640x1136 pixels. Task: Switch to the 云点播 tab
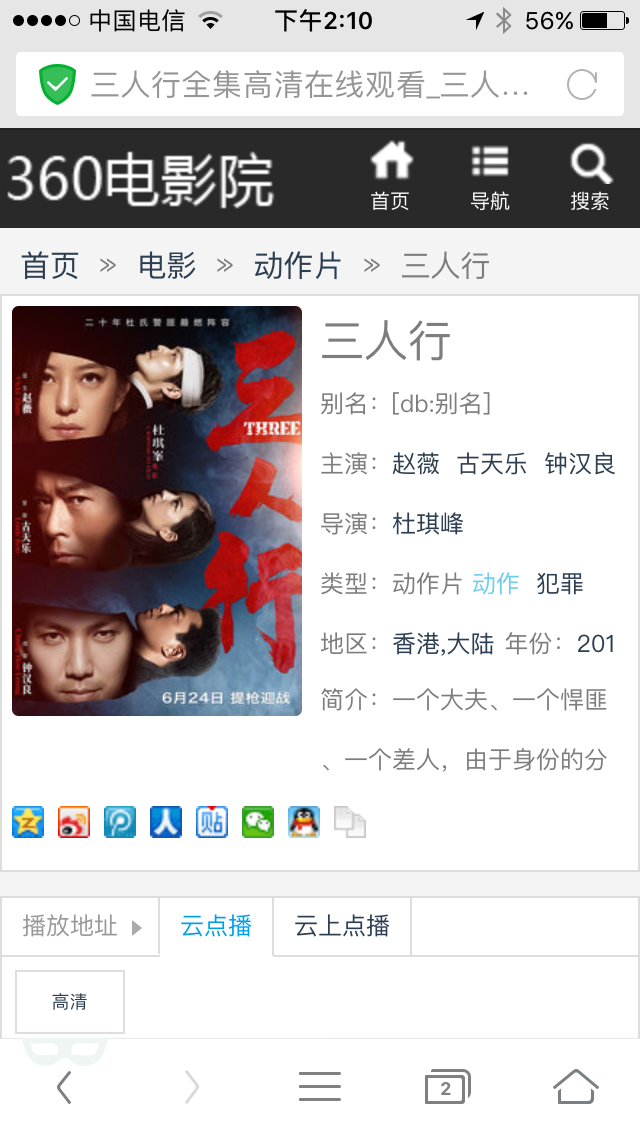[x=216, y=926]
